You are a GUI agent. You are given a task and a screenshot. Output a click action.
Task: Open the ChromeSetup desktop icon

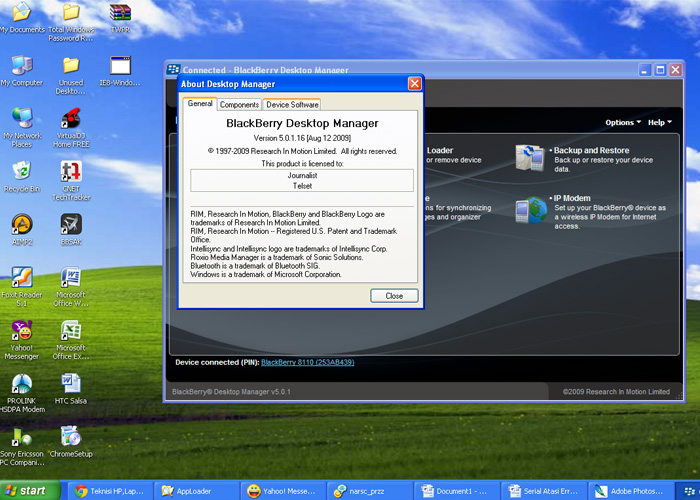pos(71,436)
